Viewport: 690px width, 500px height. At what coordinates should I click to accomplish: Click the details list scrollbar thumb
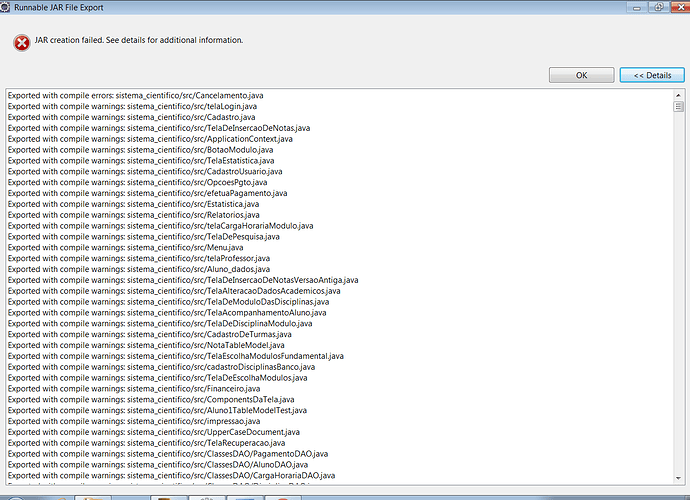678,107
